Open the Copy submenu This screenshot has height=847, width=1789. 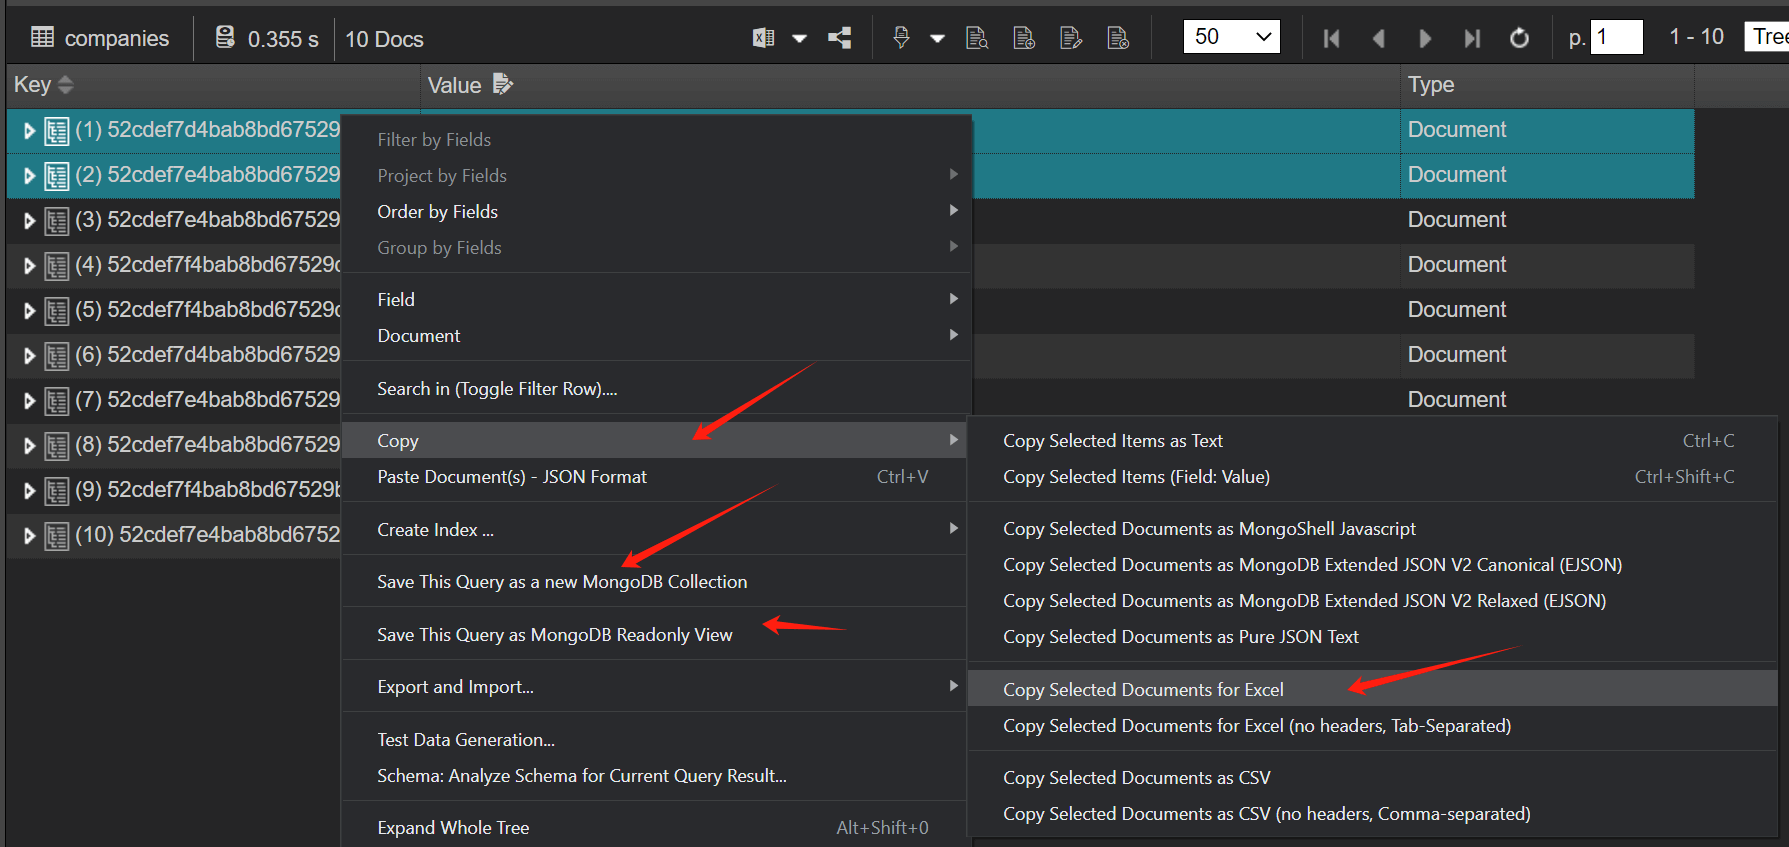coord(655,440)
